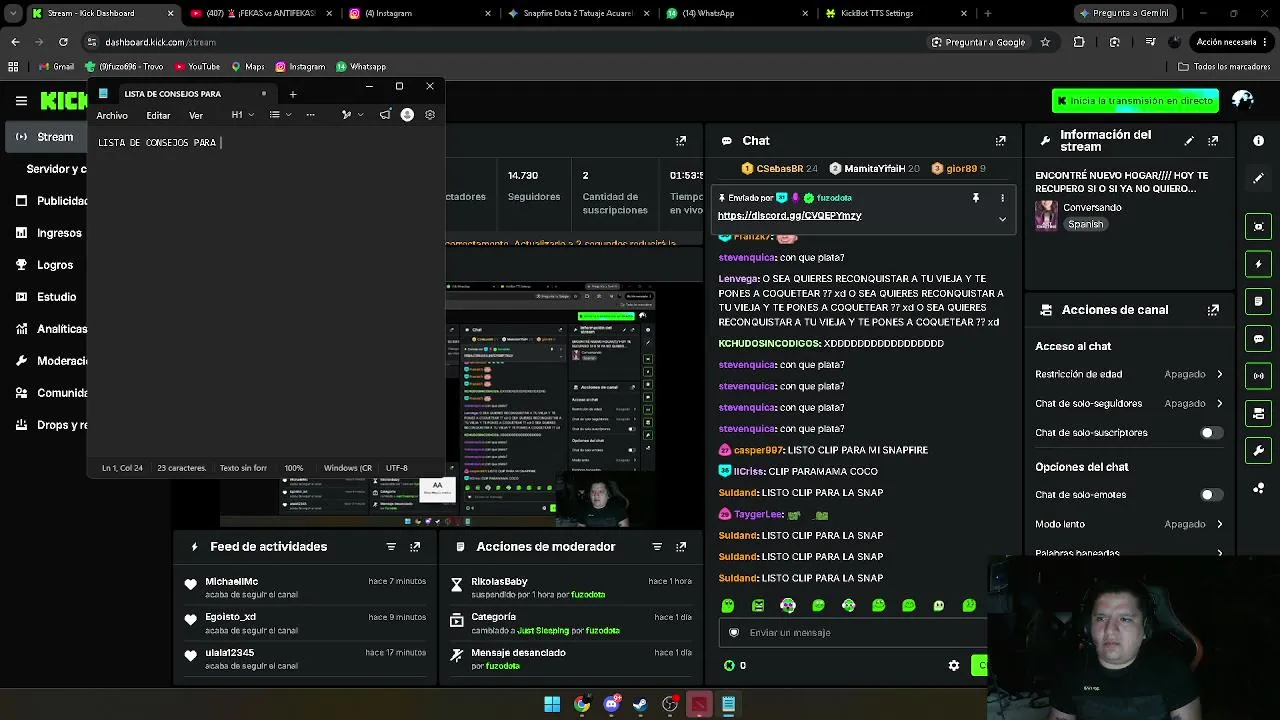Add a new Notepad tab

tap(293, 94)
